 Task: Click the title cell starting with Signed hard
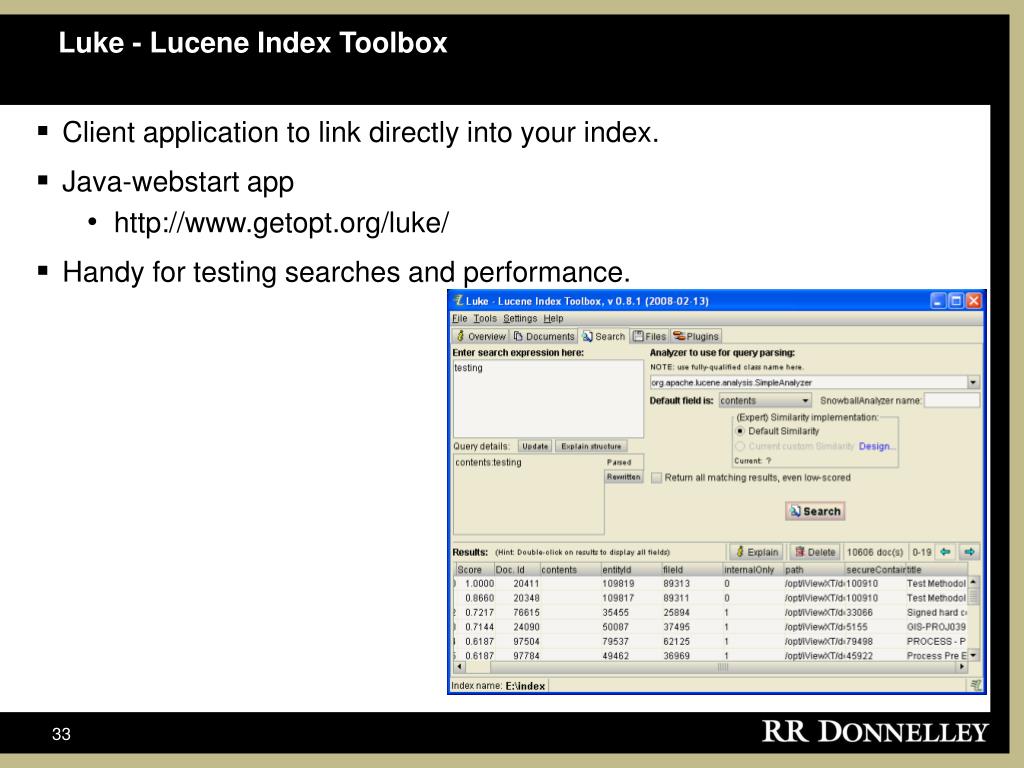pyautogui.click(x=936, y=613)
